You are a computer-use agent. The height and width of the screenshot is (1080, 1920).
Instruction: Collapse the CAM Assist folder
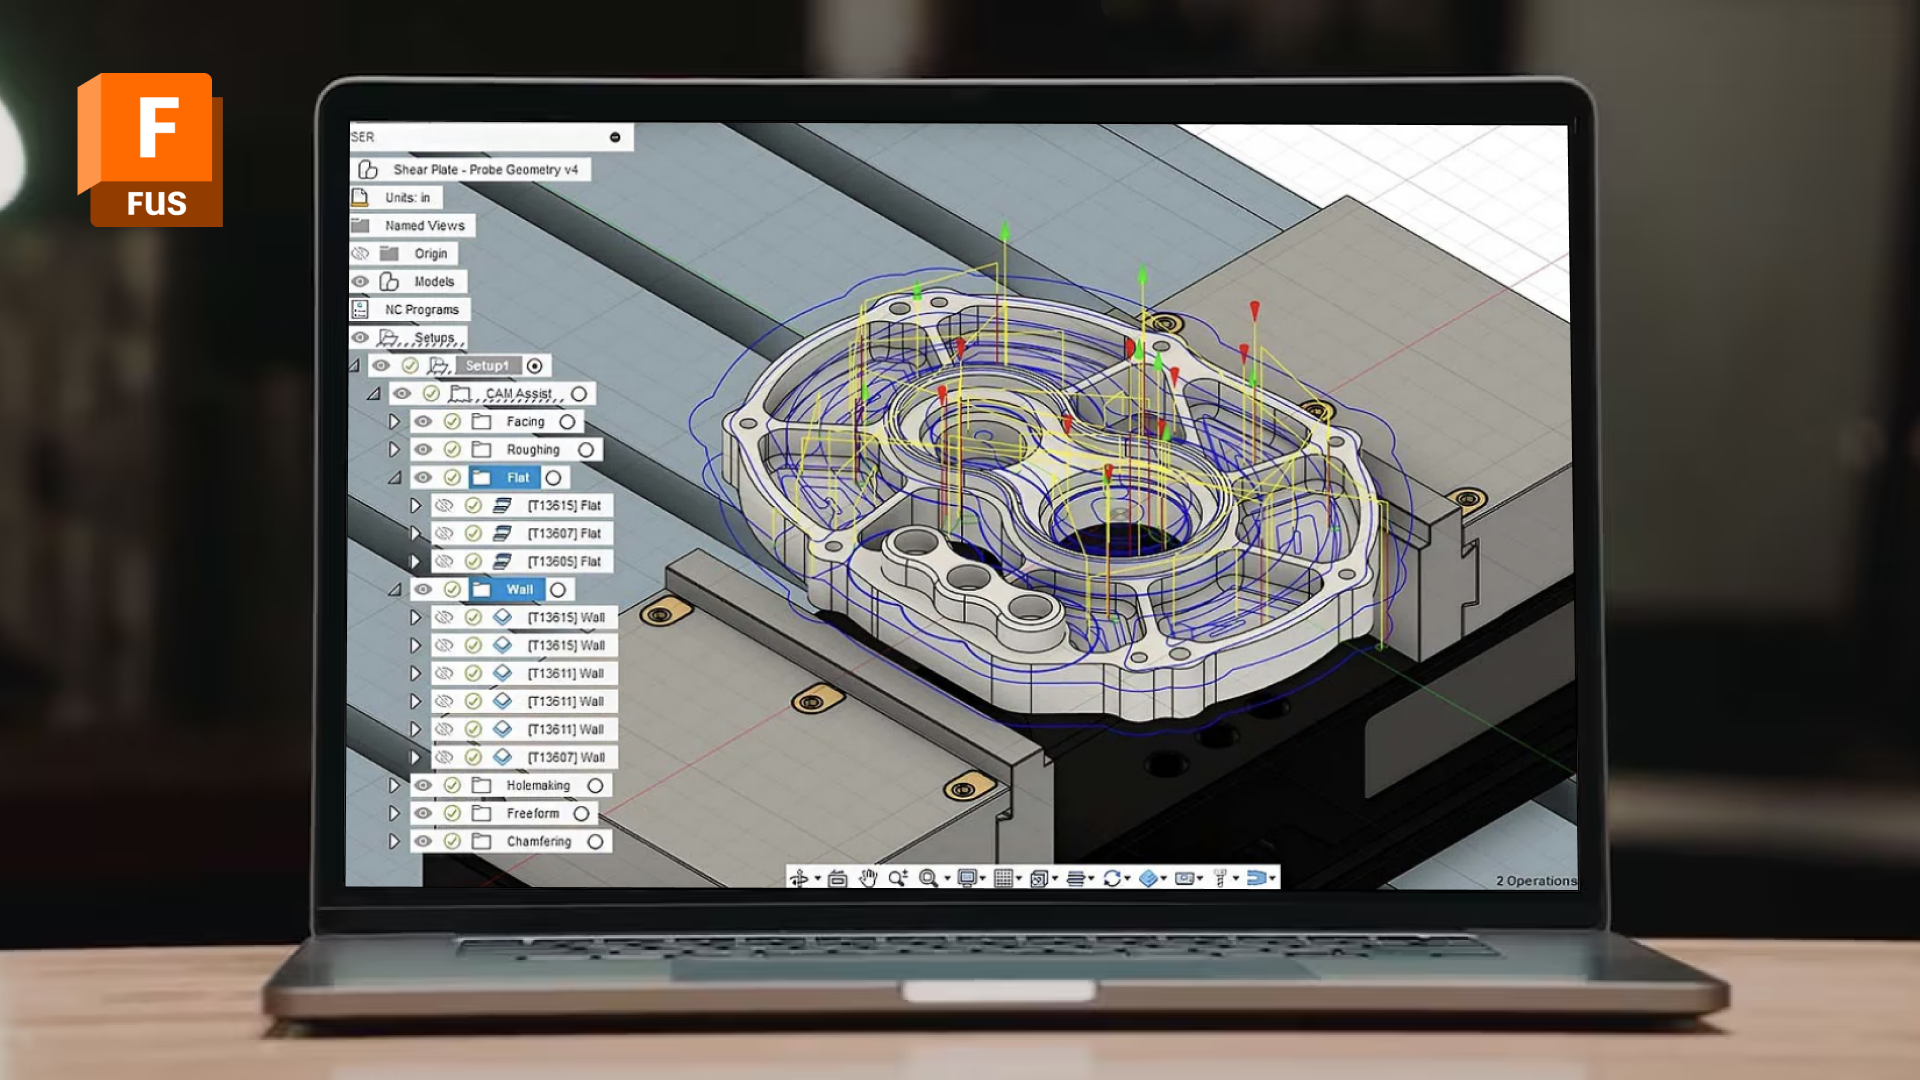pyautogui.click(x=374, y=394)
